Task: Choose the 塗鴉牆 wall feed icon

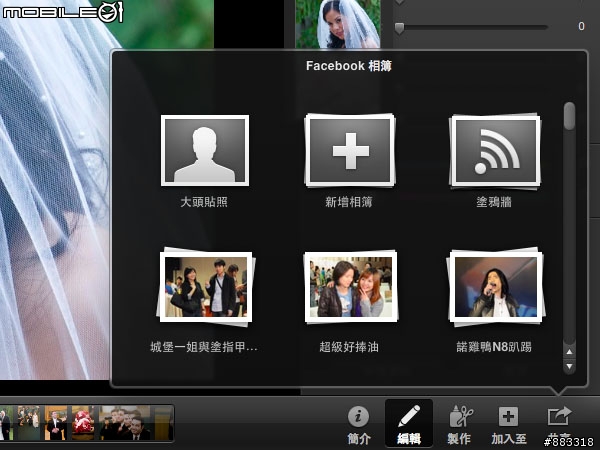Action: (x=496, y=150)
